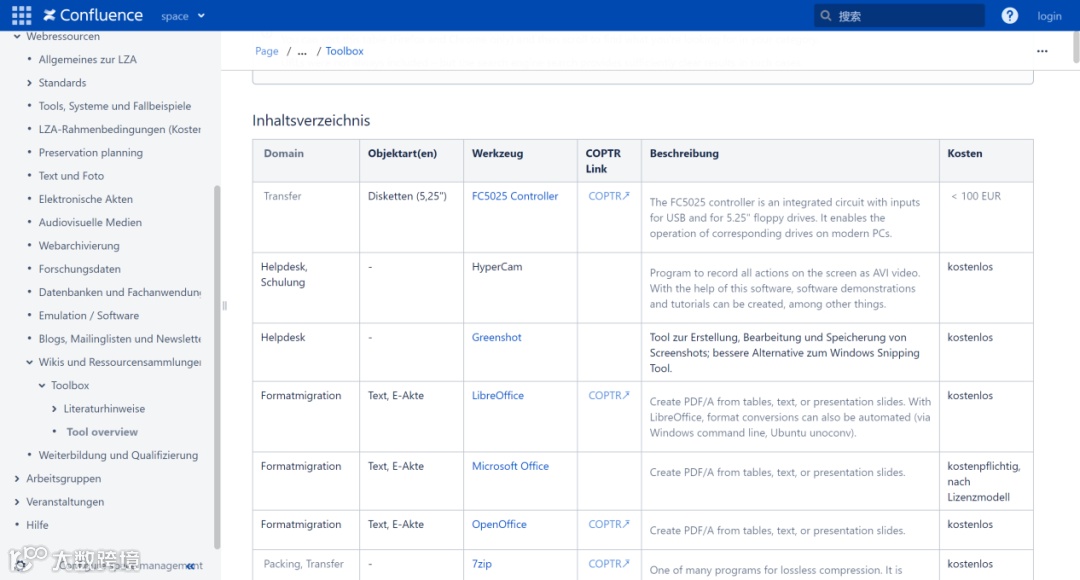This screenshot has height=580, width=1080.
Task: Open the space dropdown menu
Action: (183, 16)
